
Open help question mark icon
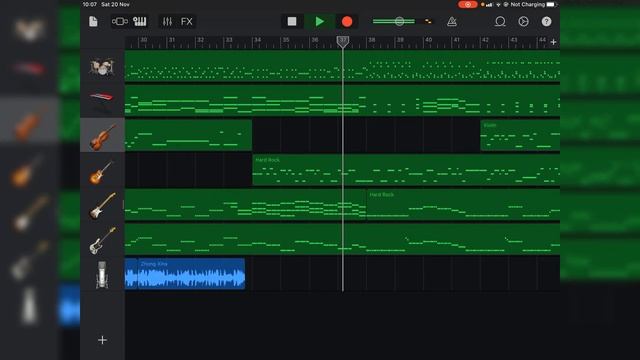(x=546, y=22)
